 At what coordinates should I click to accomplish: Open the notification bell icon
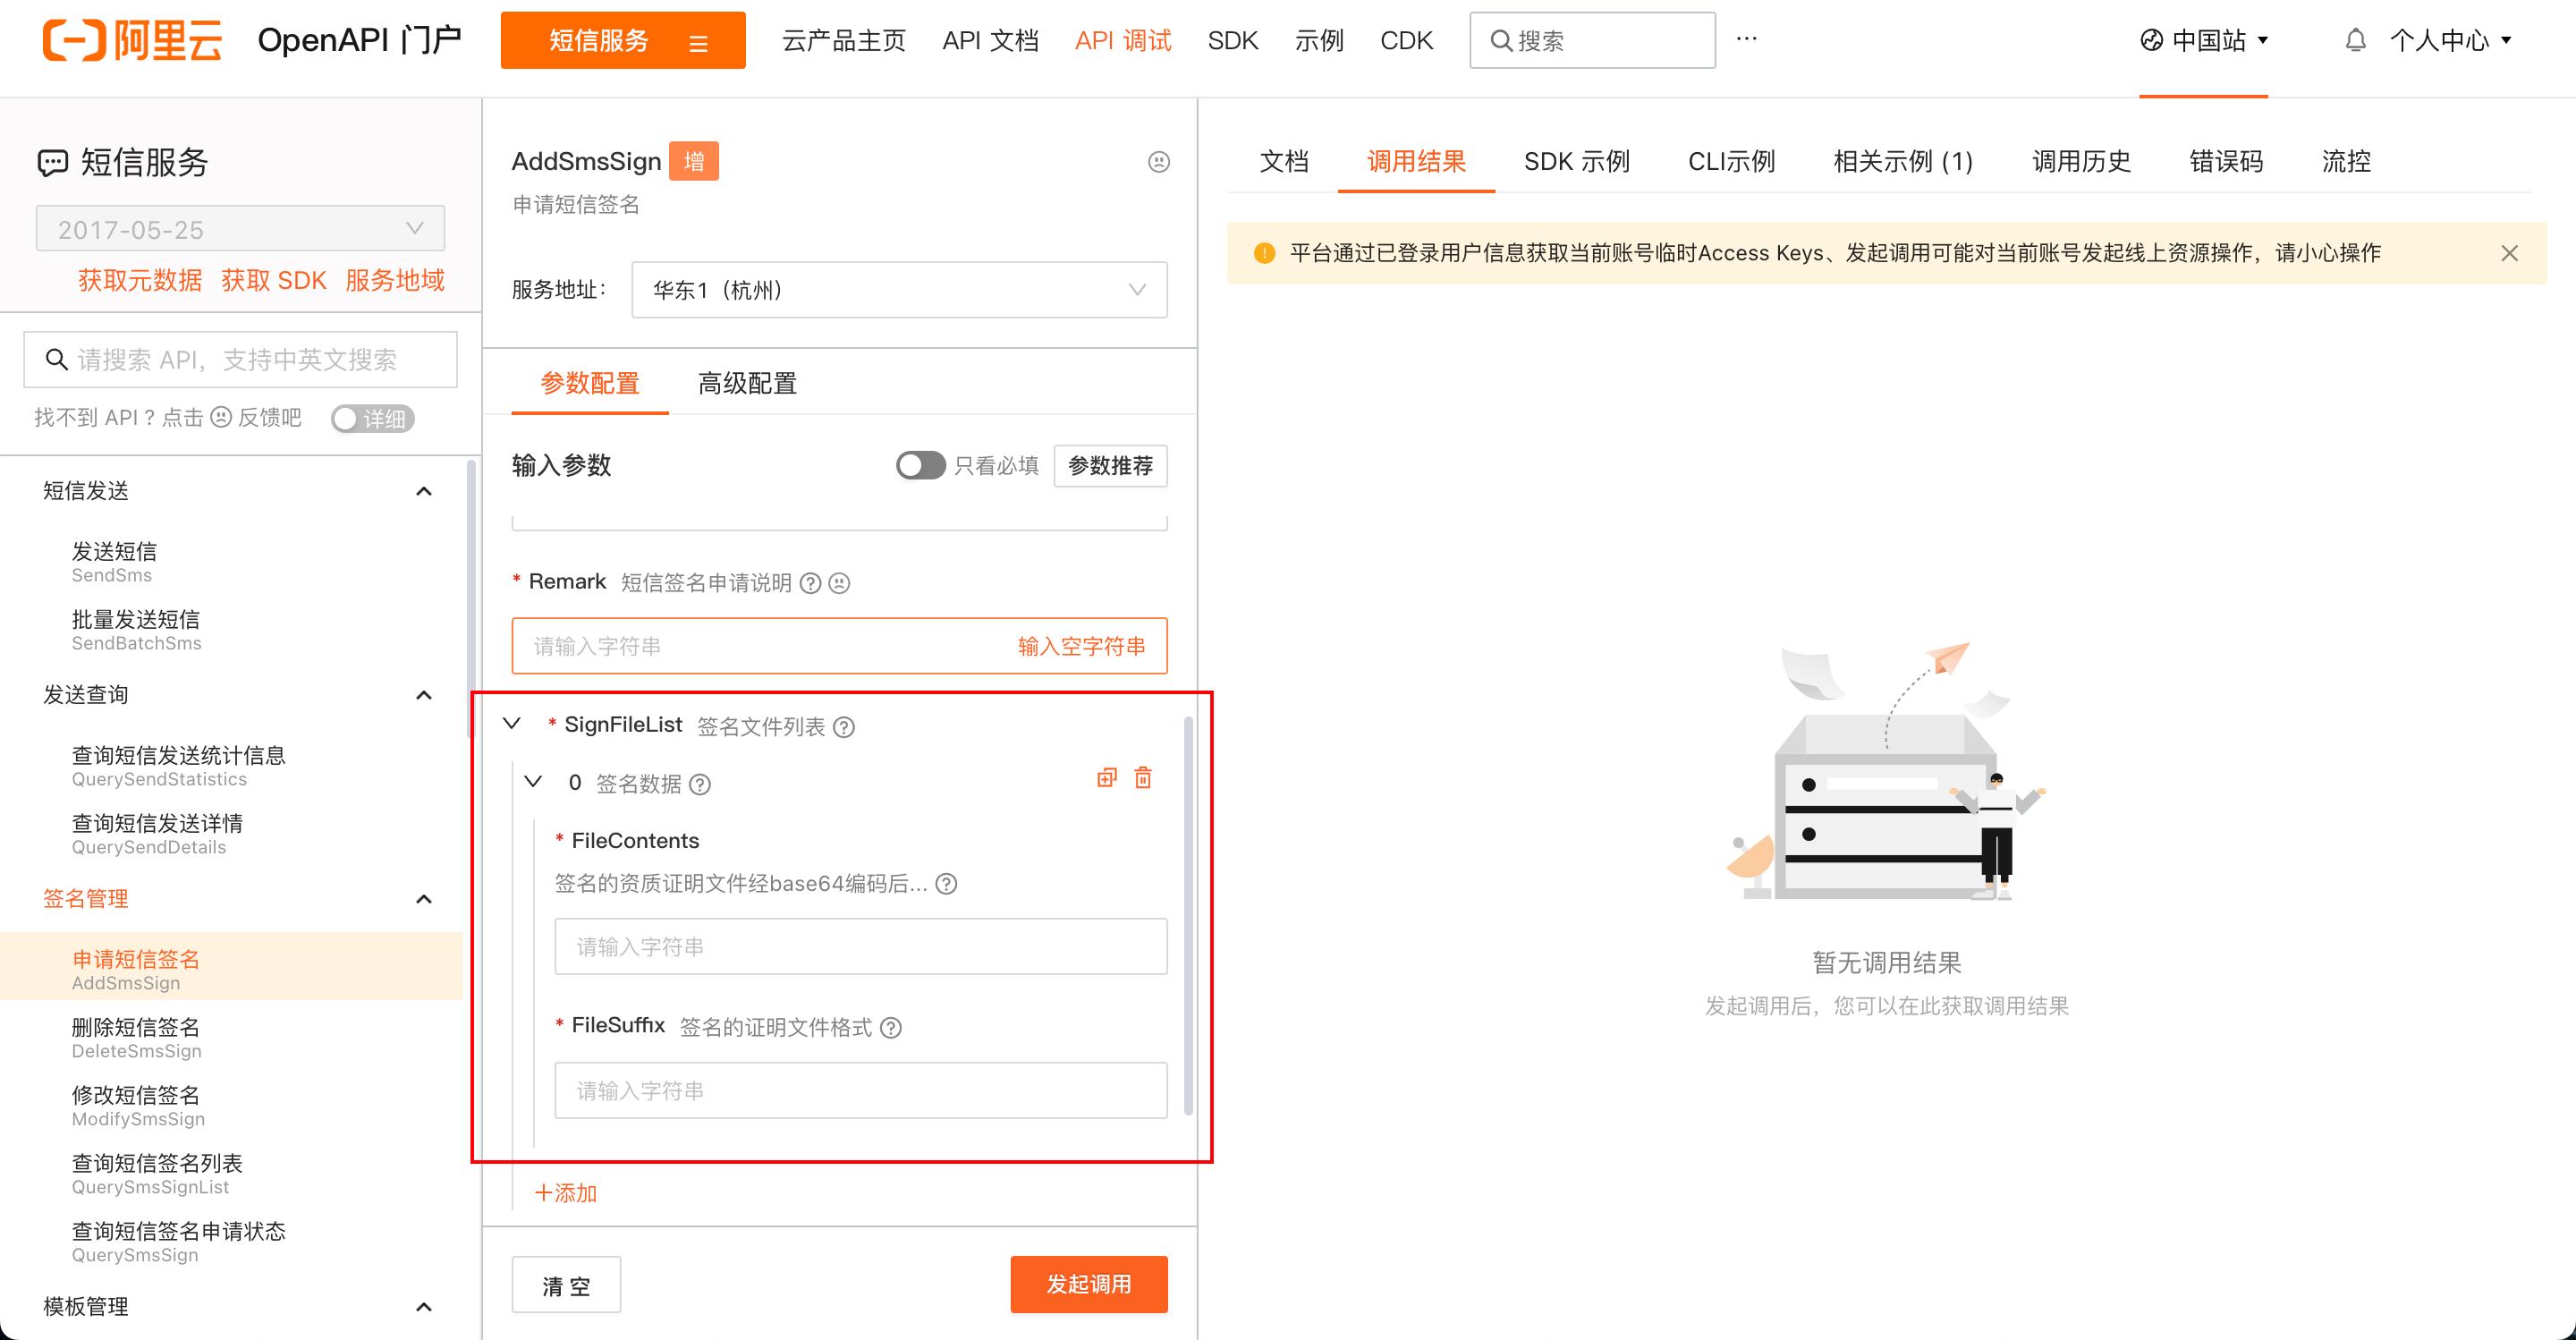[x=2355, y=41]
